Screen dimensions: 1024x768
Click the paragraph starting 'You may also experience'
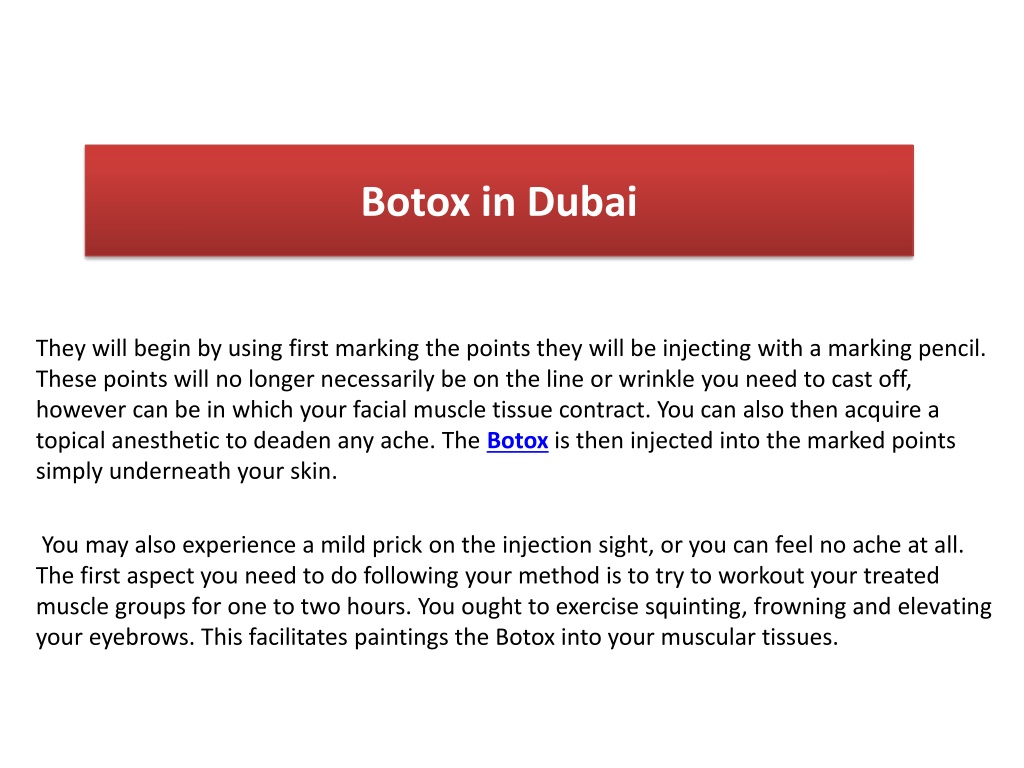click(514, 591)
